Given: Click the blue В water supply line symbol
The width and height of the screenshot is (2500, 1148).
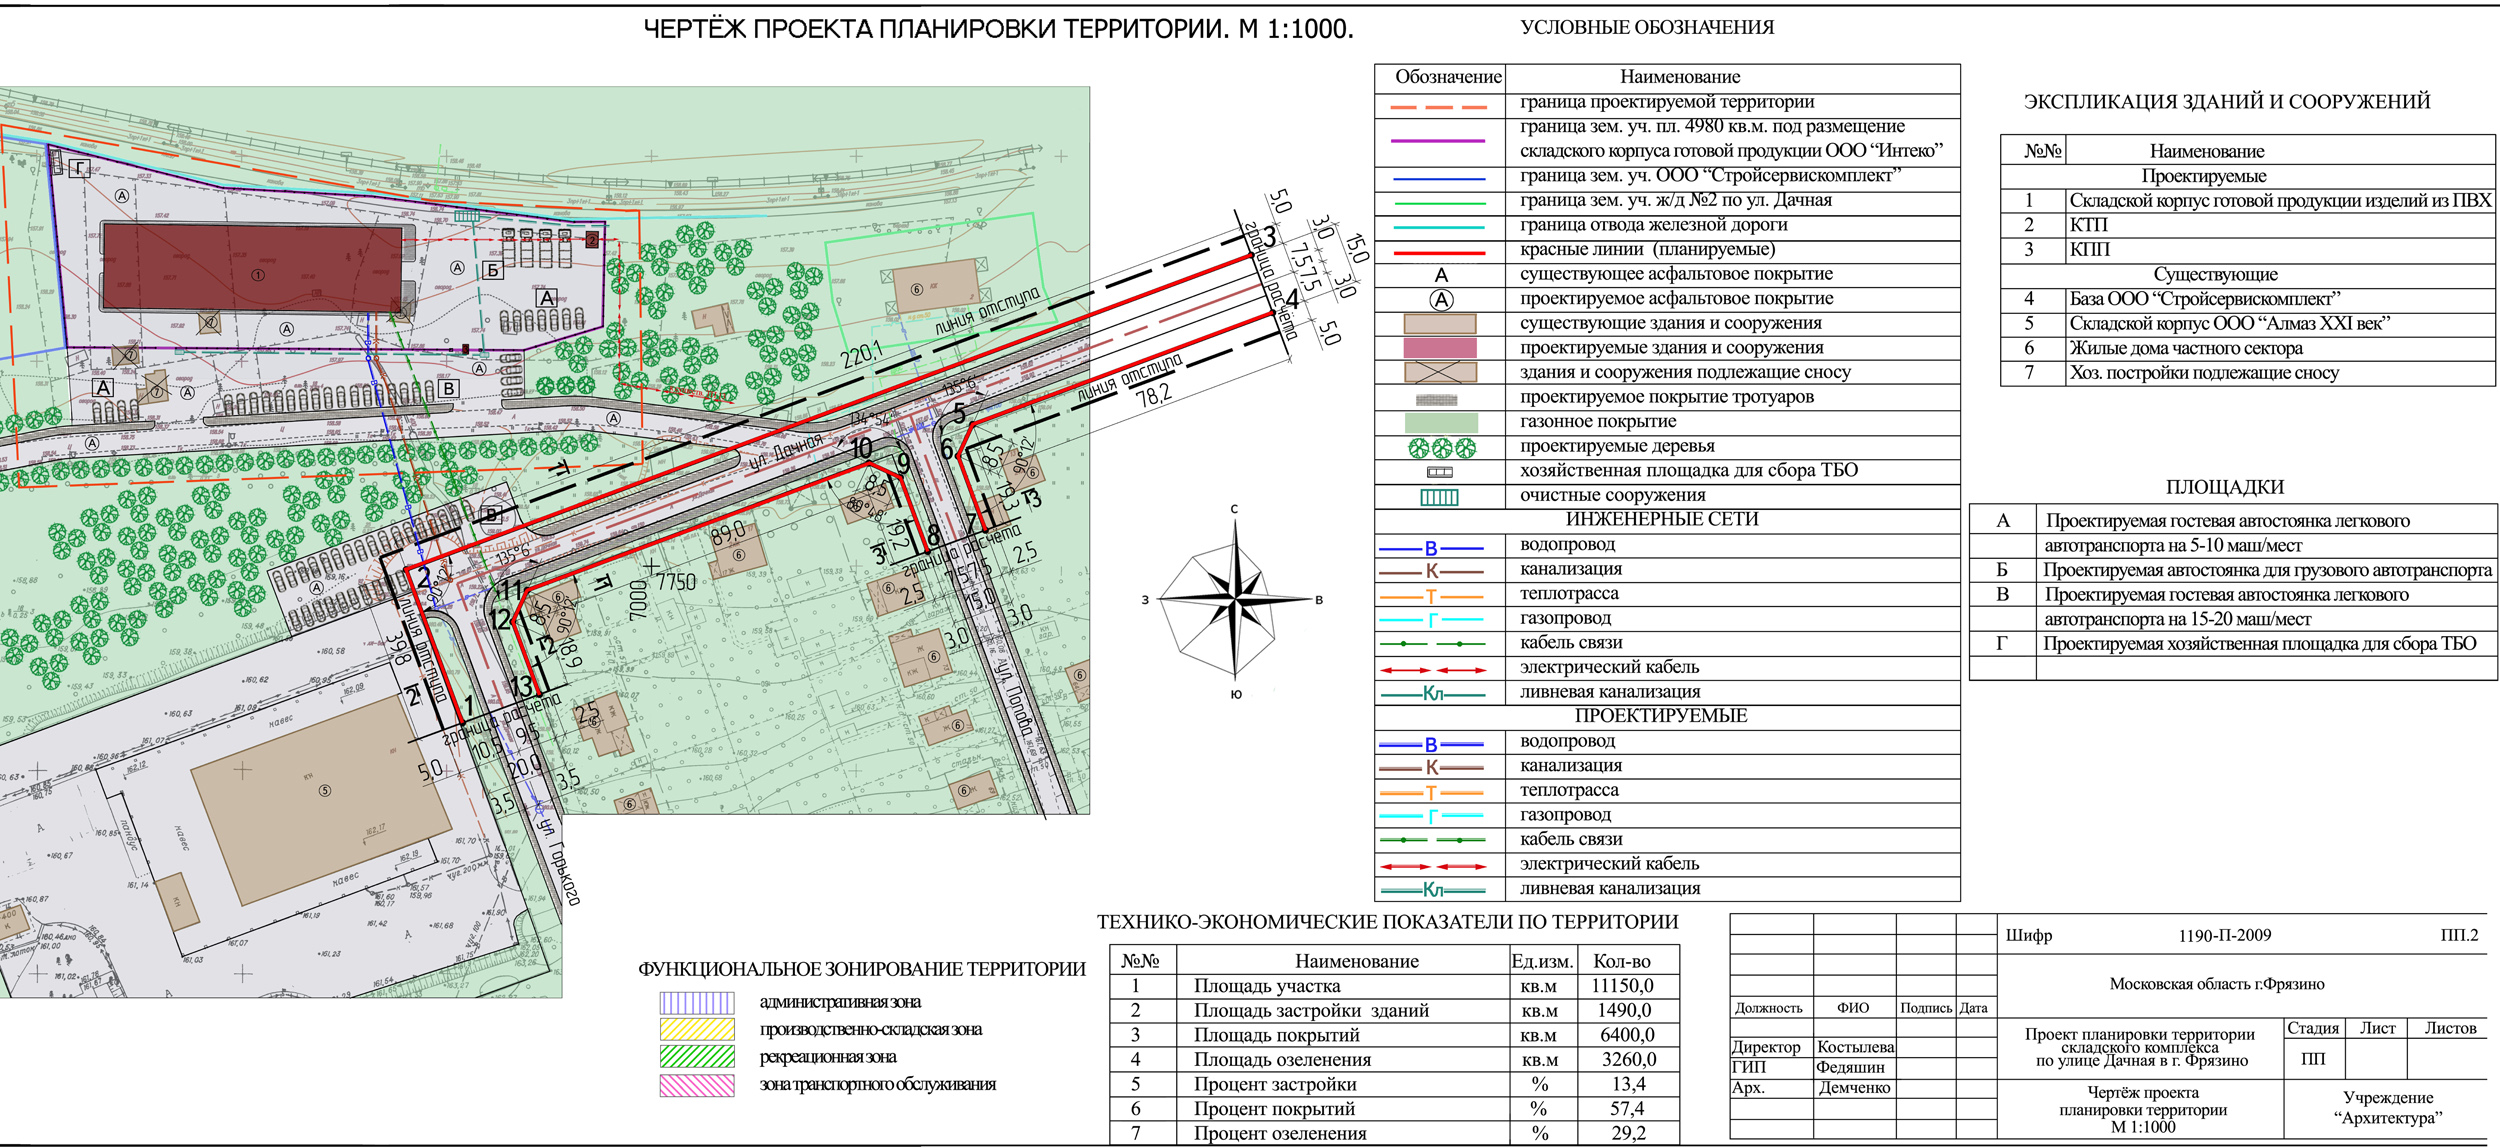Looking at the screenshot, I should (1431, 548).
